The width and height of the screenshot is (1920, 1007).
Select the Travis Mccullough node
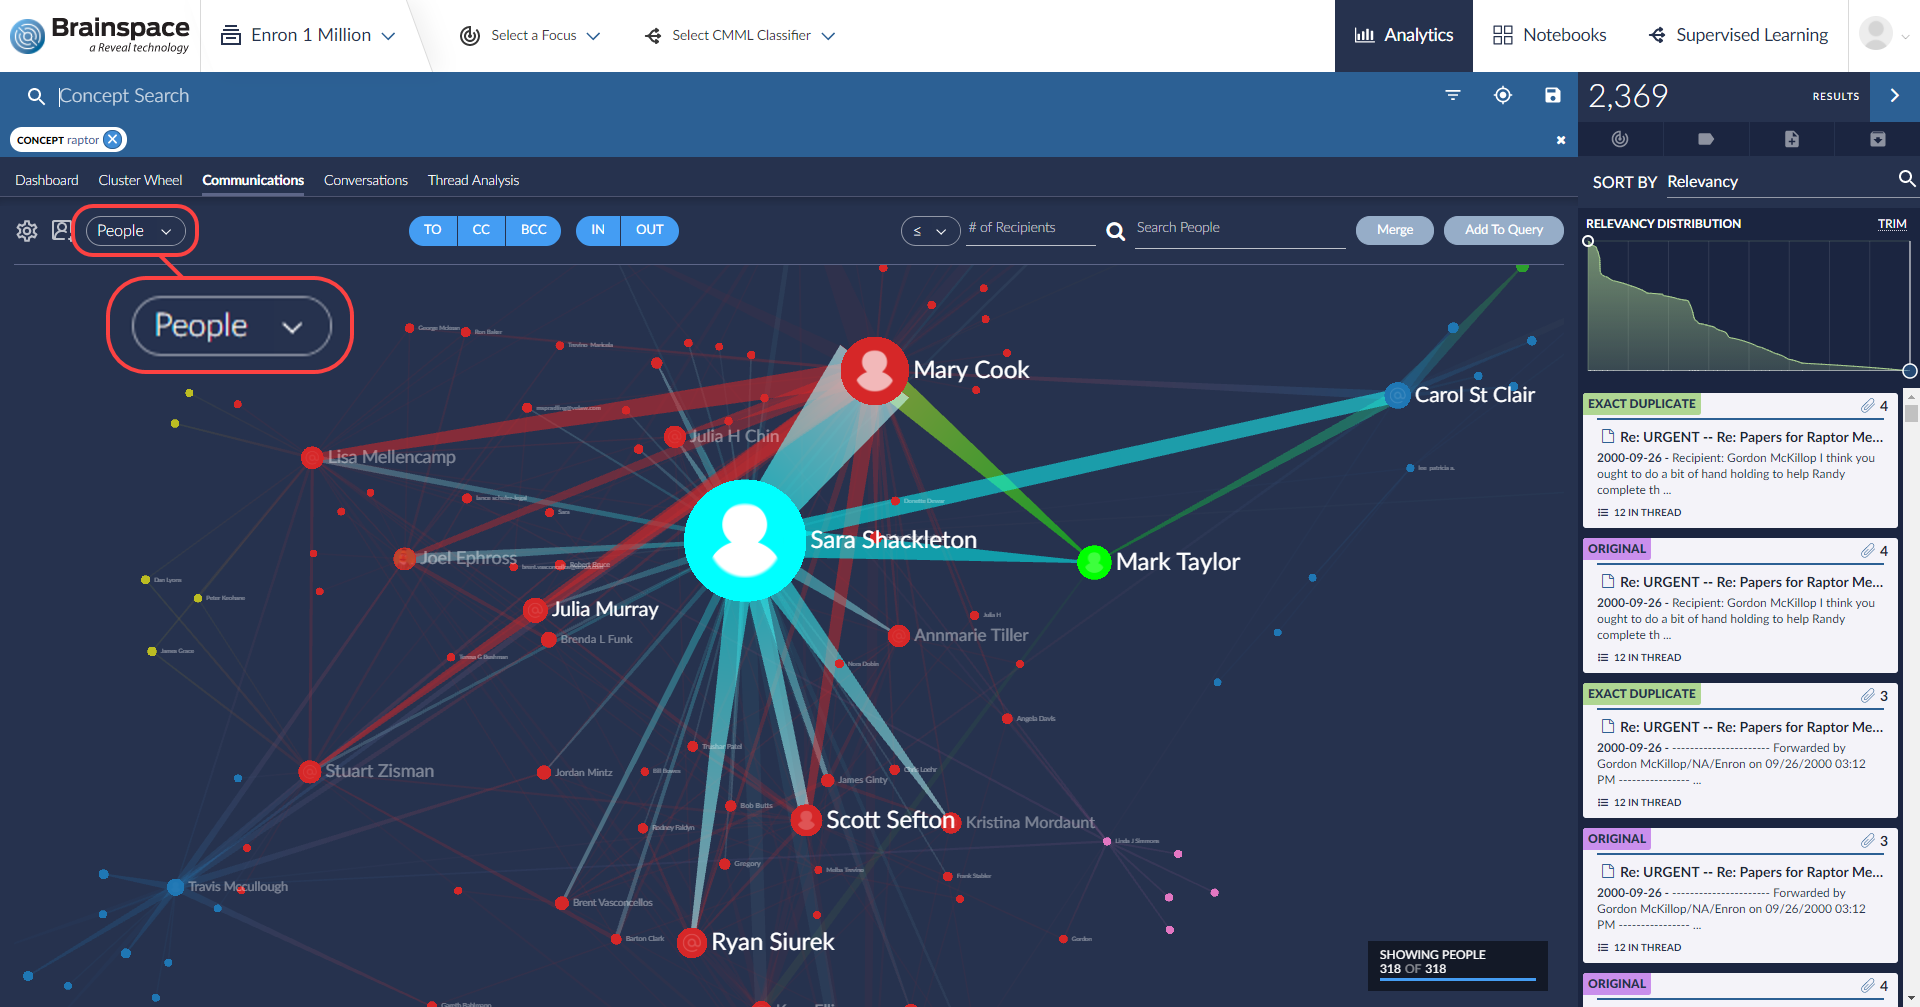pos(175,887)
